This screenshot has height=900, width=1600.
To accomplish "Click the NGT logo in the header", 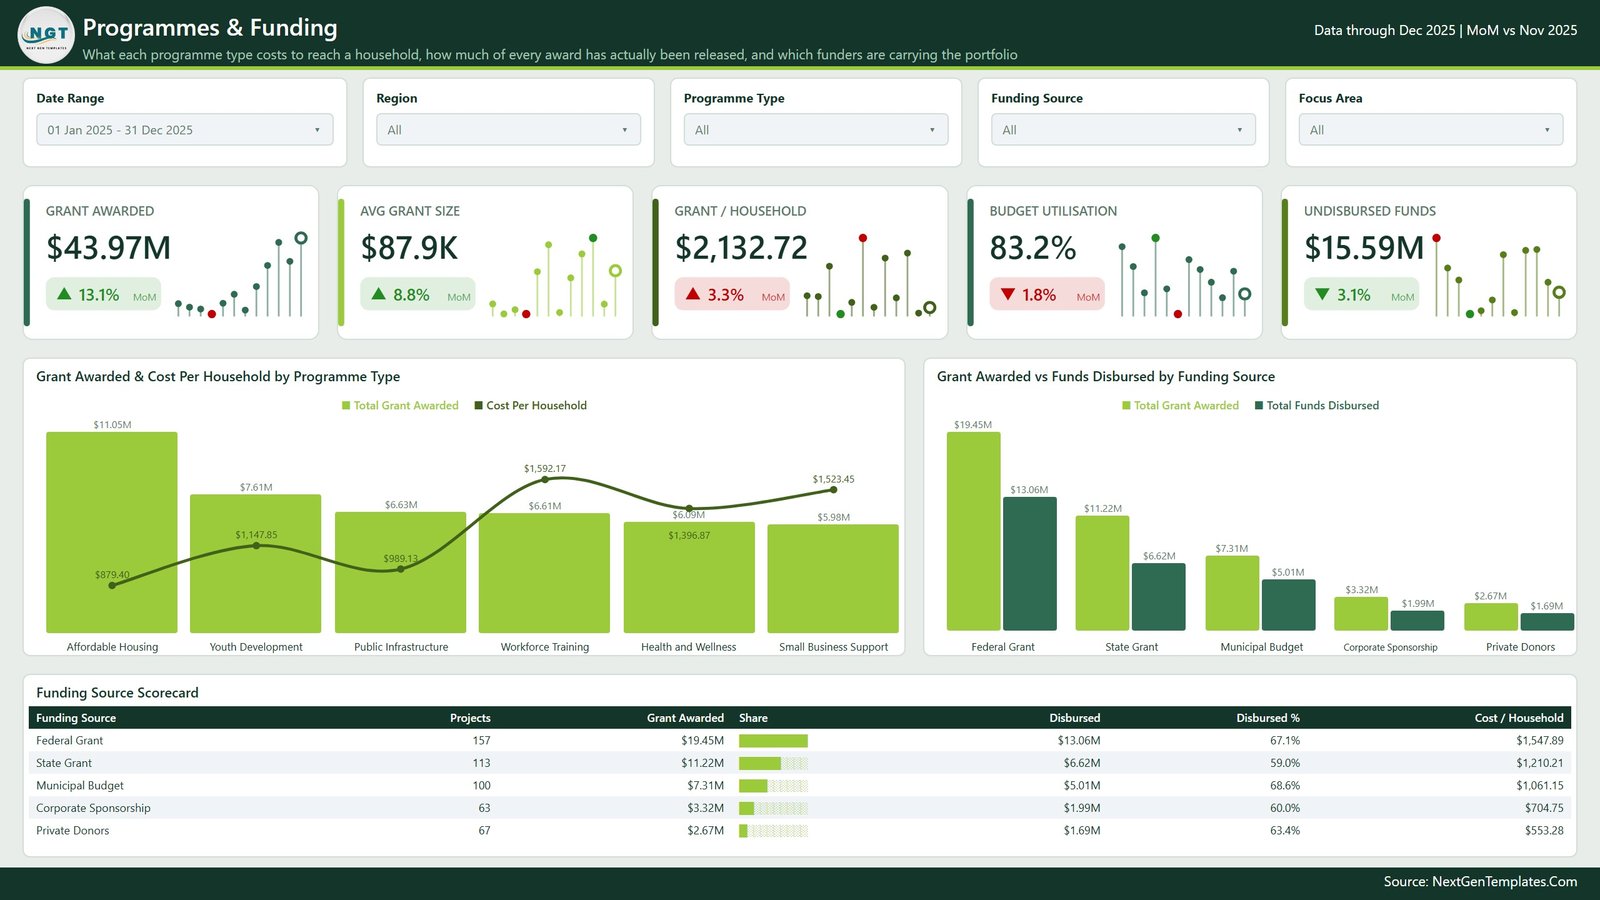I will [x=46, y=35].
